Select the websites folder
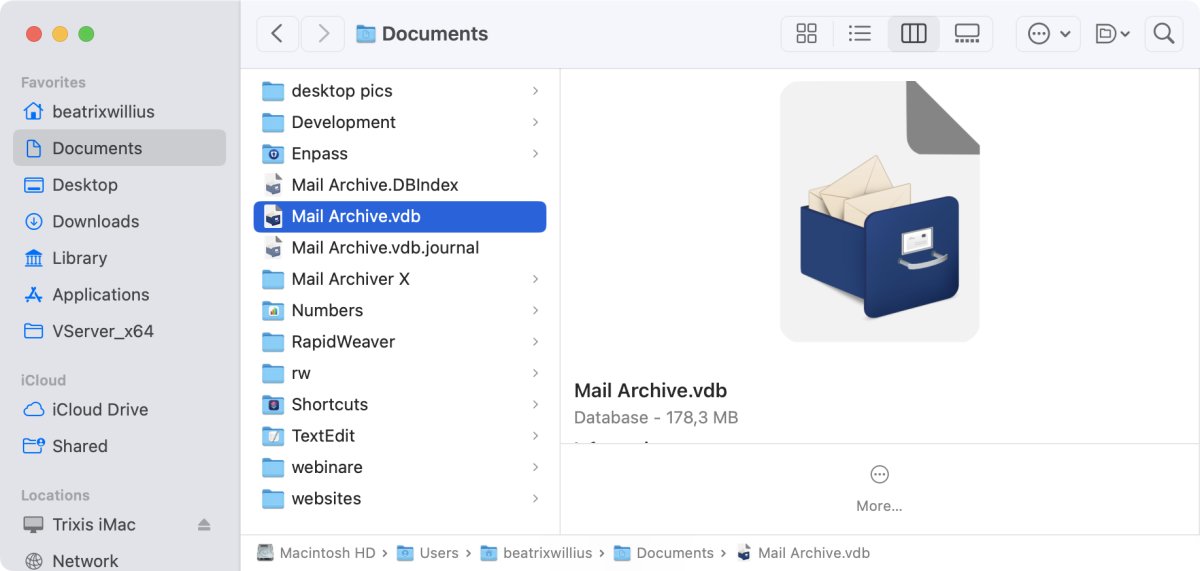Image resolution: width=1200 pixels, height=571 pixels. [400, 498]
